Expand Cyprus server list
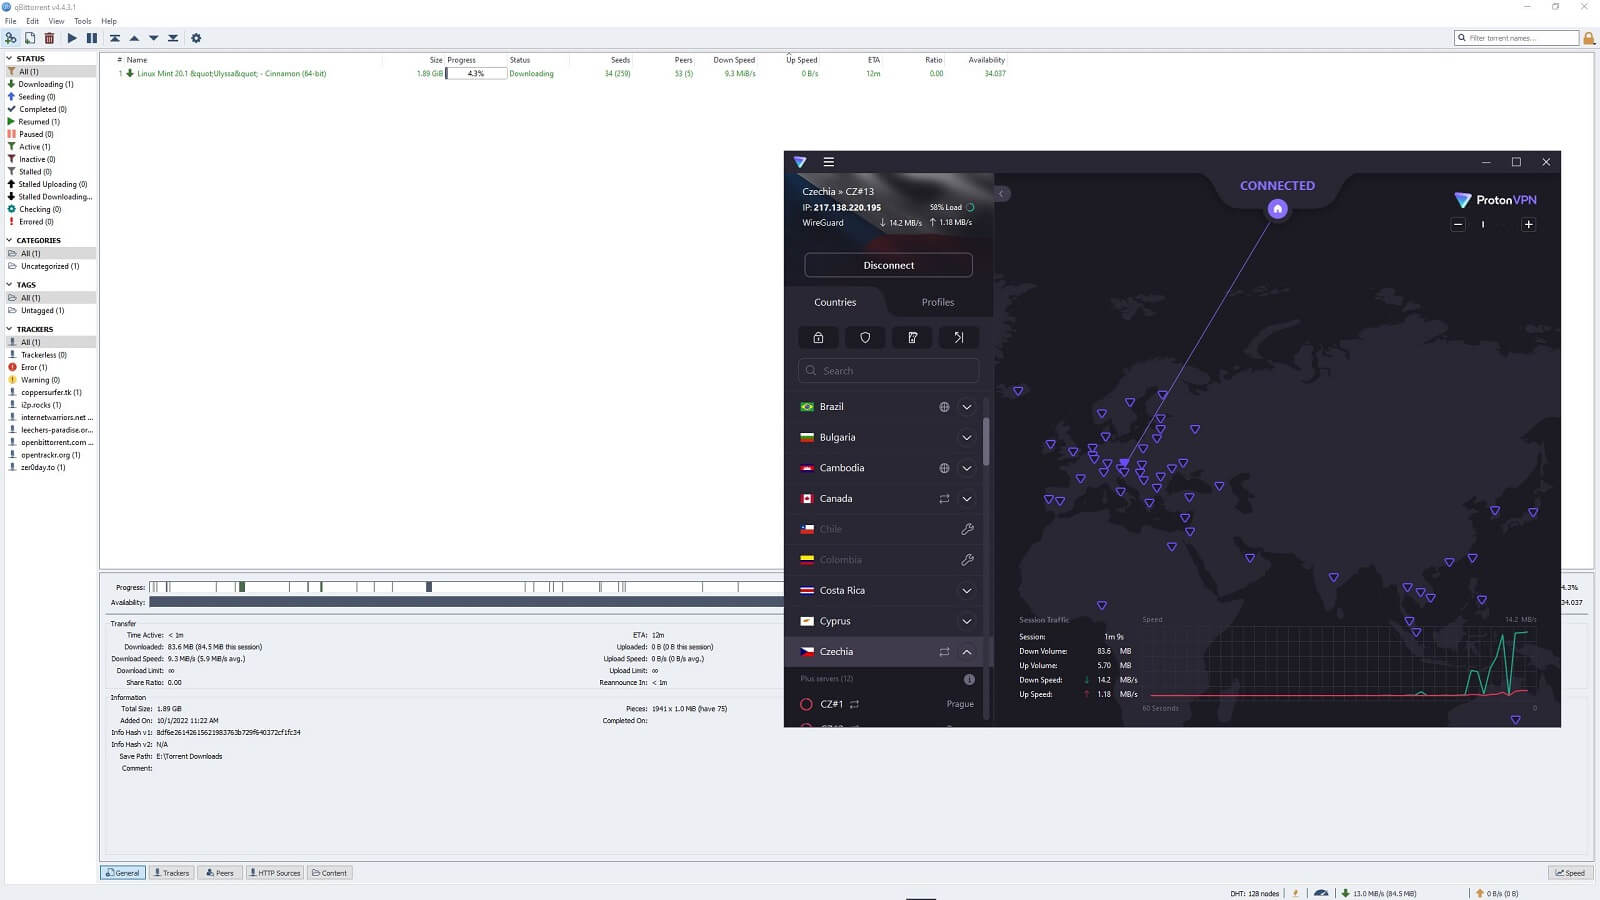 point(967,621)
